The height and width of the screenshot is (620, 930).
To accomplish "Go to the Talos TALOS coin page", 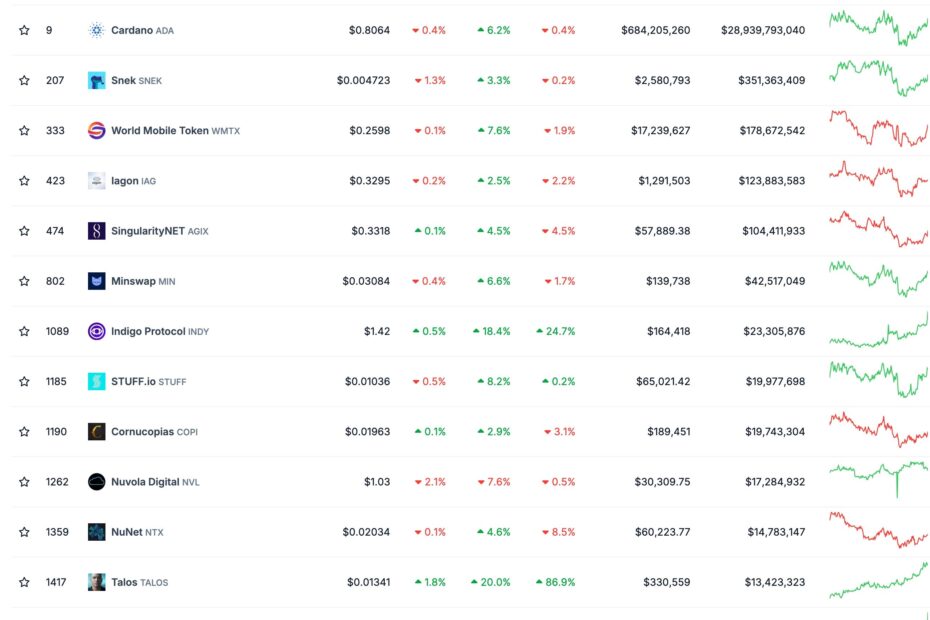I will pyautogui.click(x=139, y=582).
